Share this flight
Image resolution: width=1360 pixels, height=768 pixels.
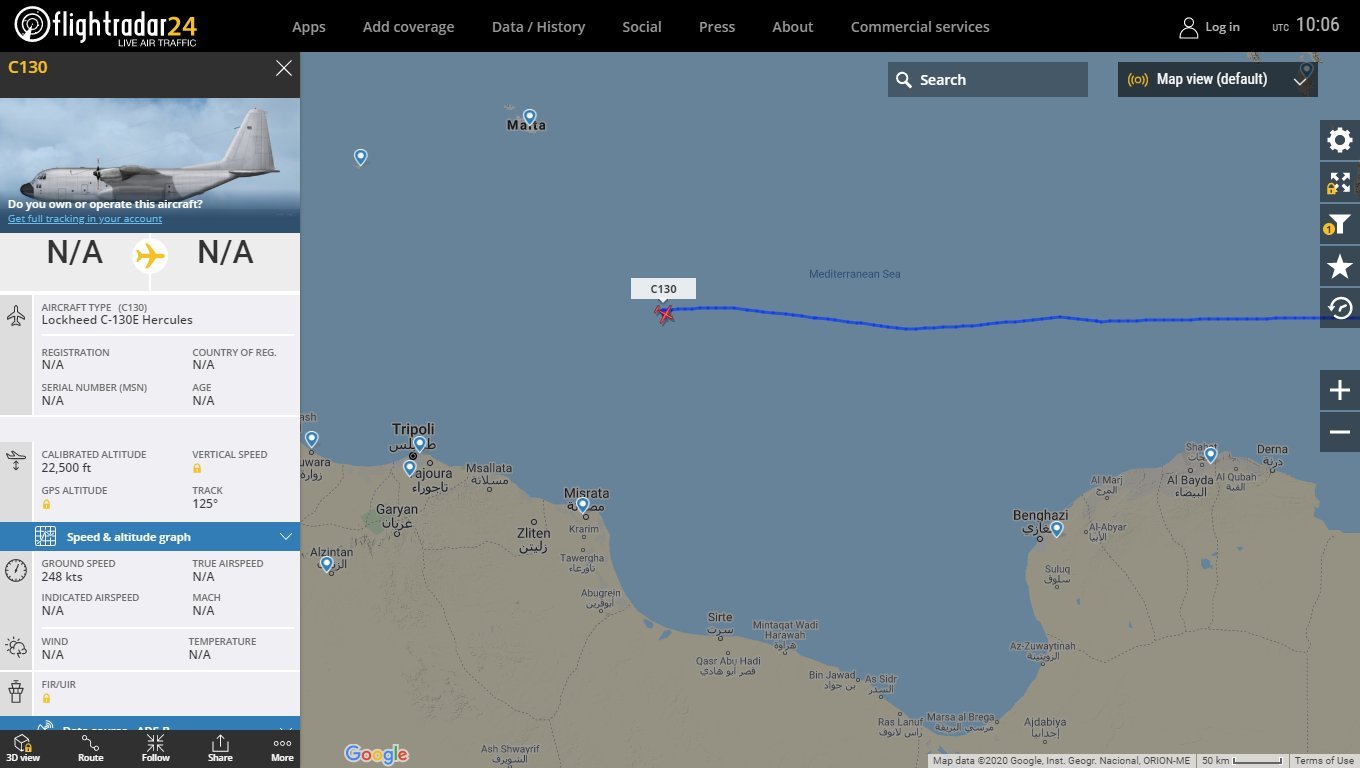[220, 748]
